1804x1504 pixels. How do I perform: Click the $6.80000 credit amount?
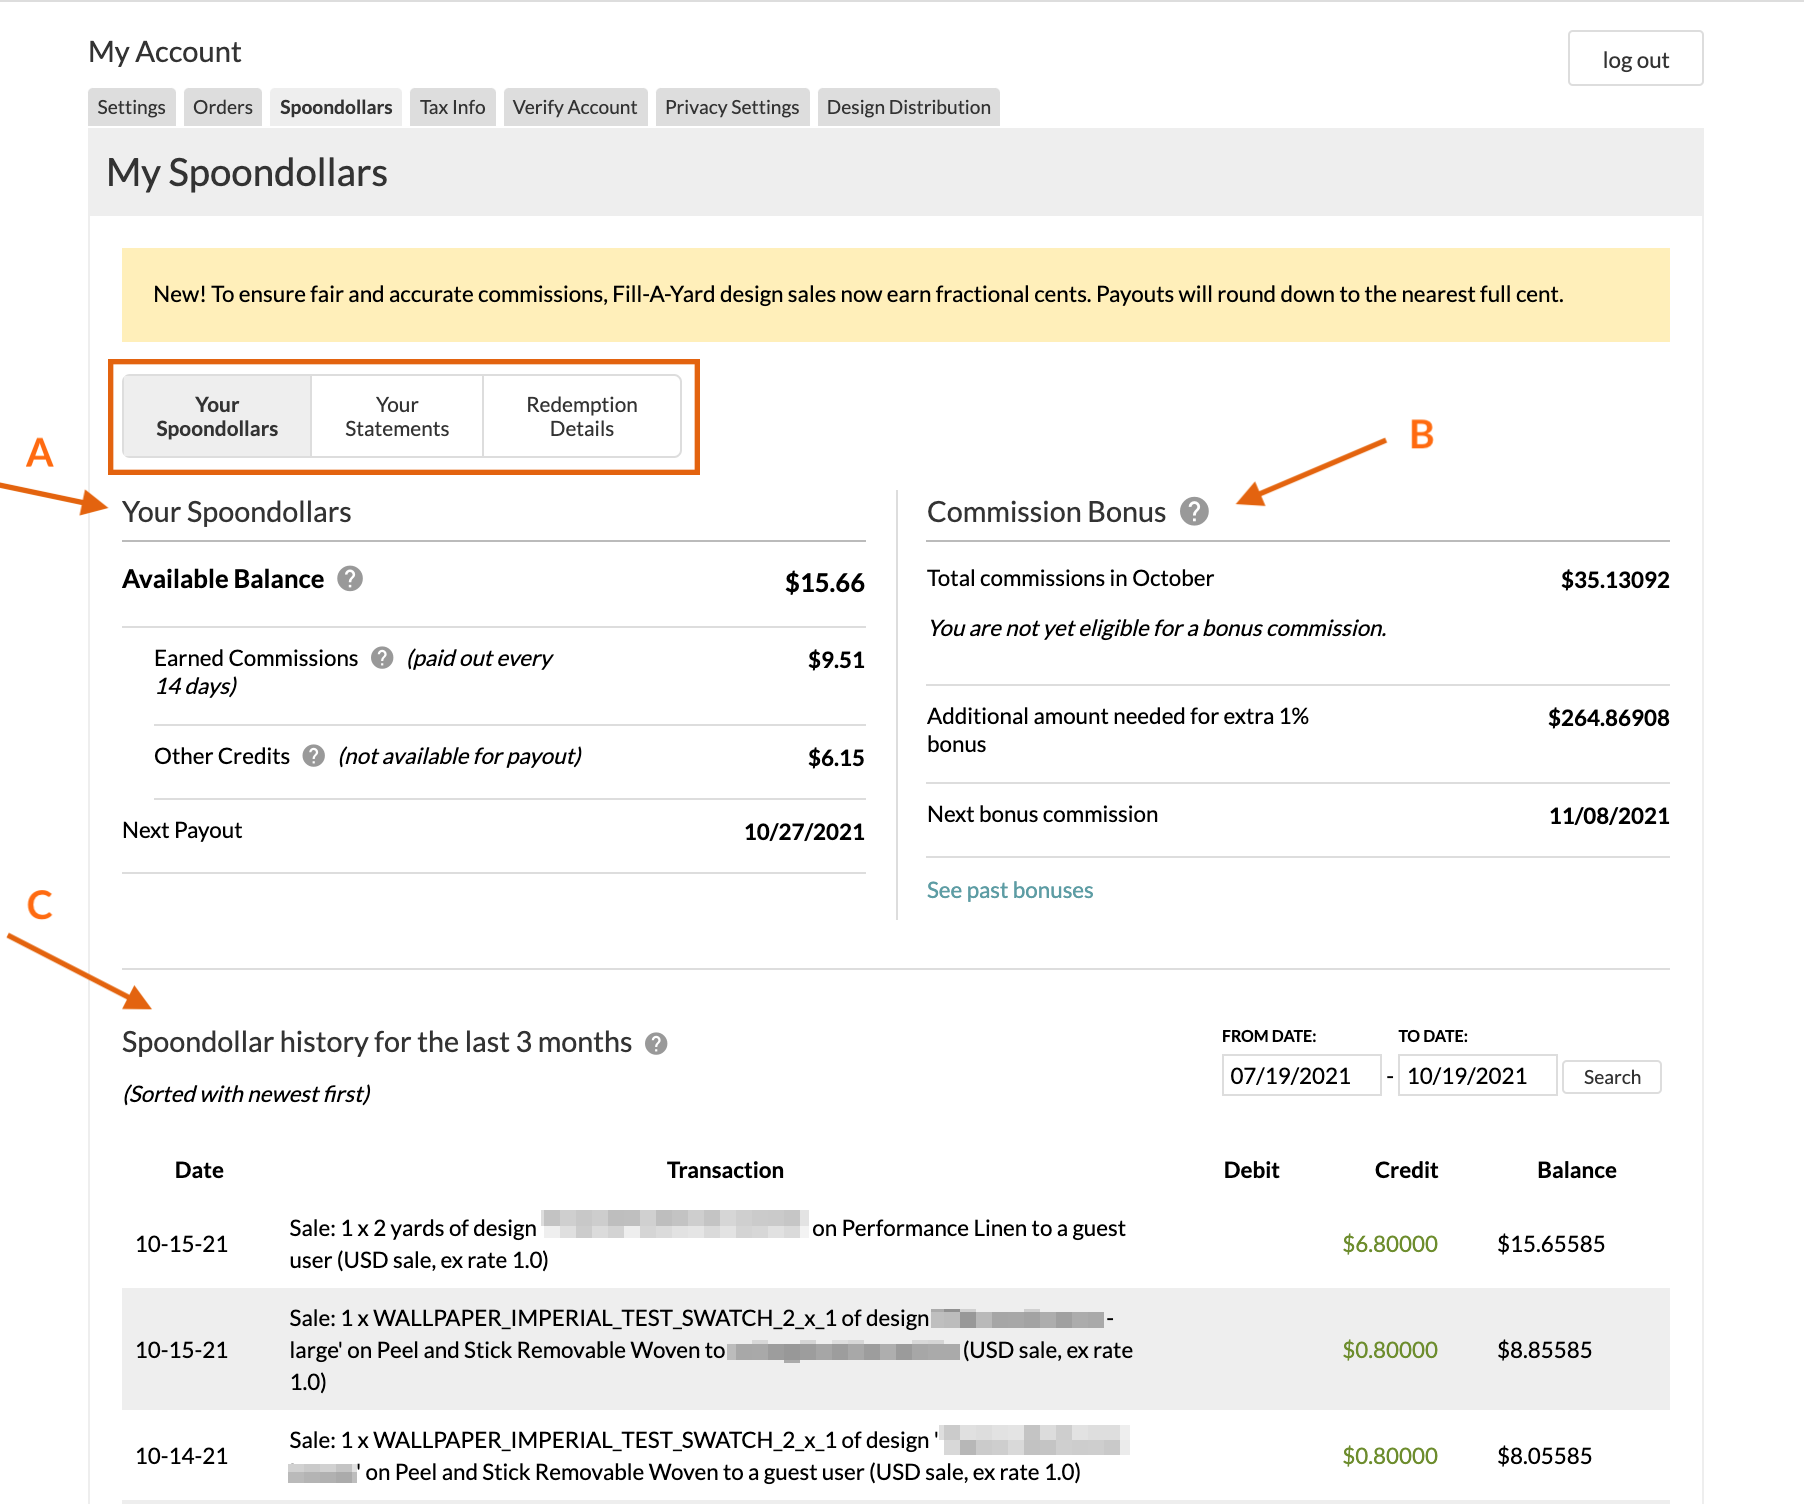coord(1389,1244)
